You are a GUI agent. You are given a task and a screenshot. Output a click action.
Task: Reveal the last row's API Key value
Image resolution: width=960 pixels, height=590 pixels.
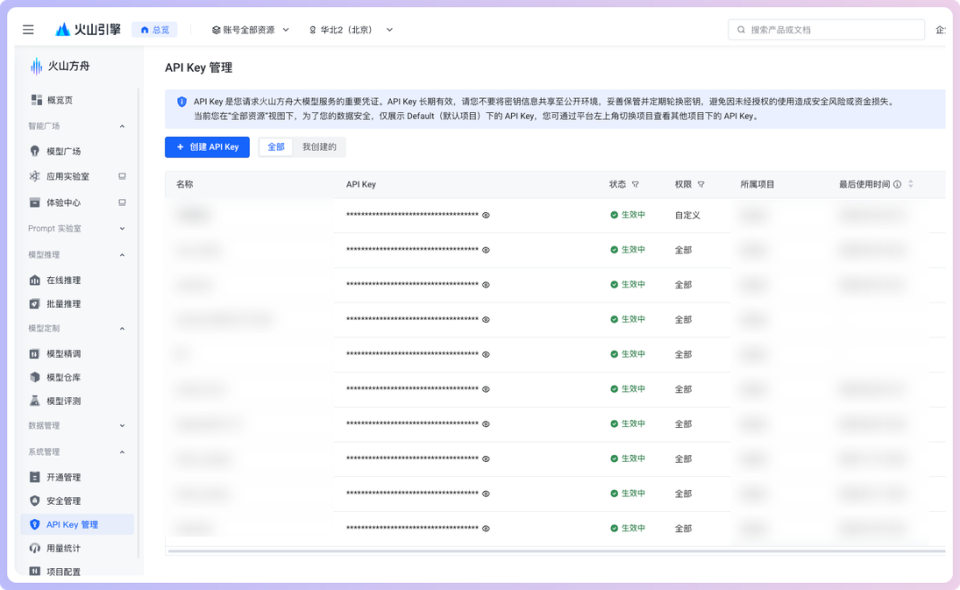[485, 526]
